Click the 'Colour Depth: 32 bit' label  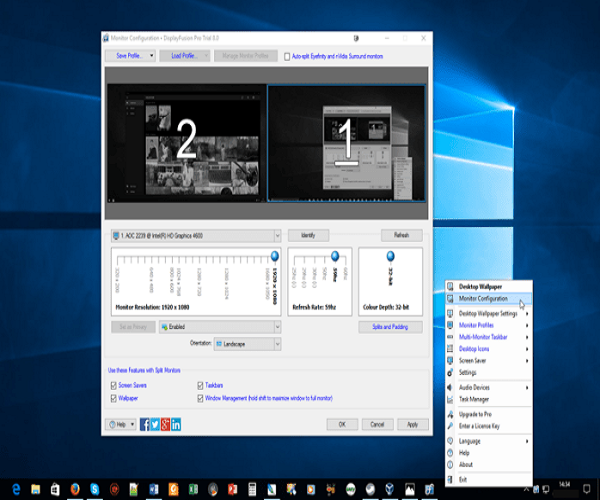[x=386, y=307]
